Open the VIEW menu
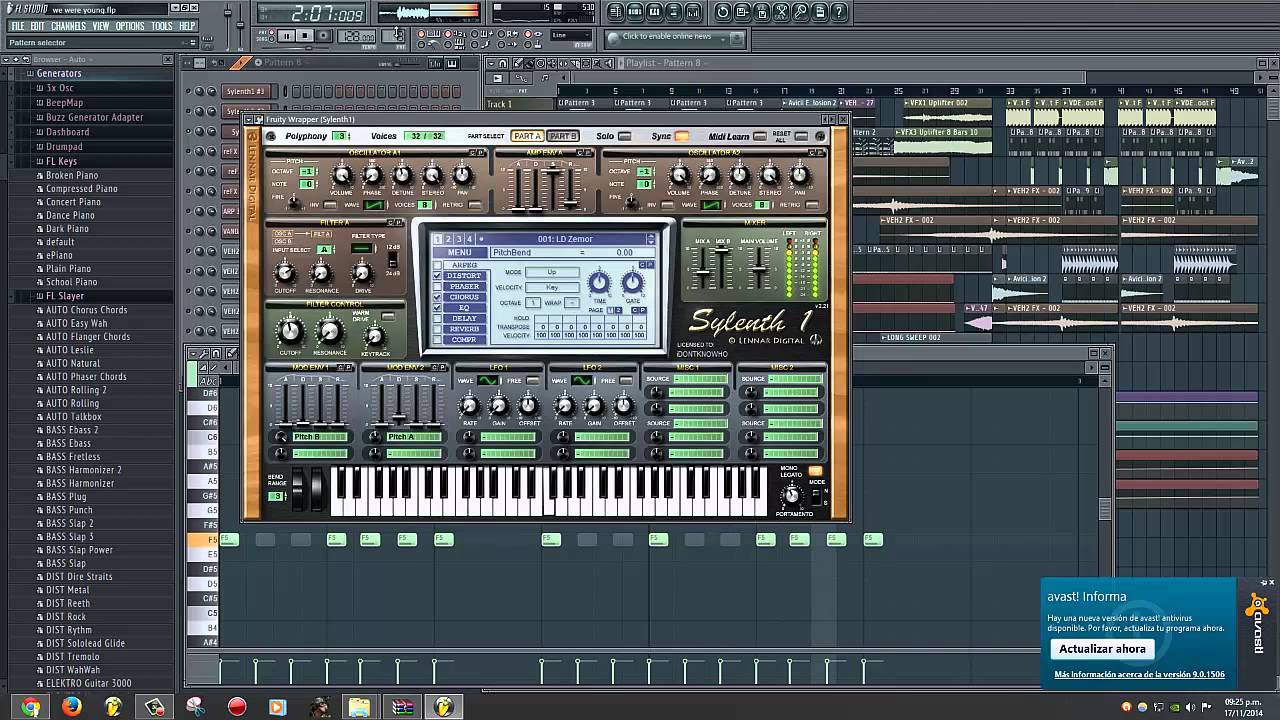 point(101,26)
